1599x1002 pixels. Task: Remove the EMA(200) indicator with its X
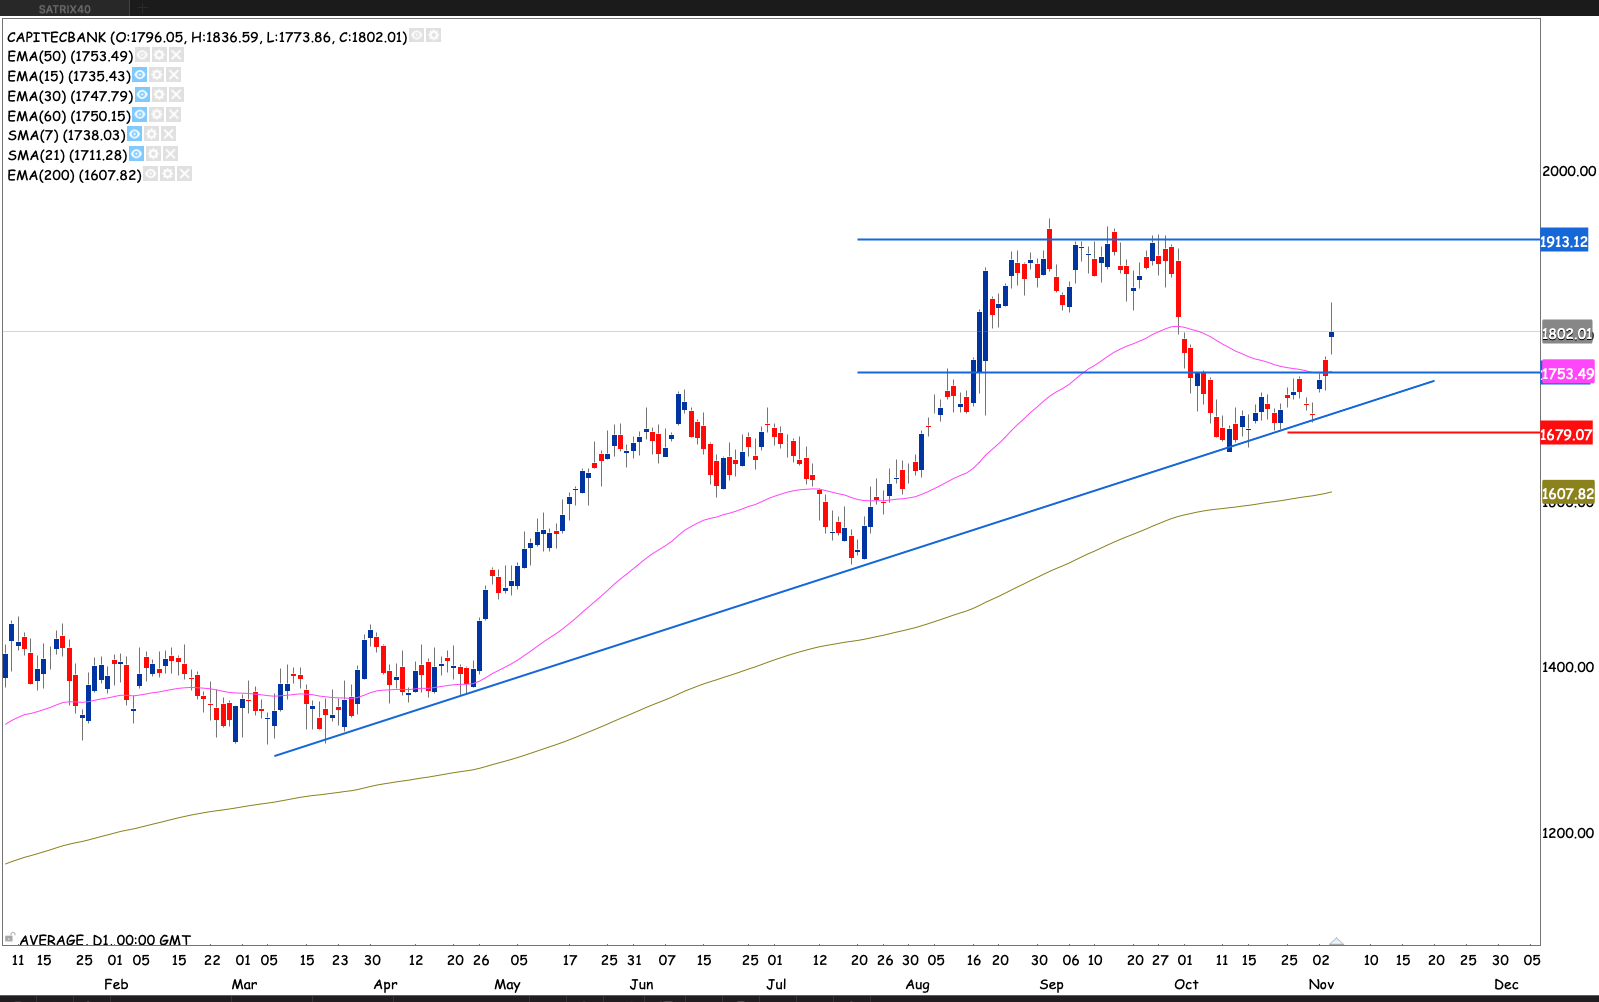[184, 175]
